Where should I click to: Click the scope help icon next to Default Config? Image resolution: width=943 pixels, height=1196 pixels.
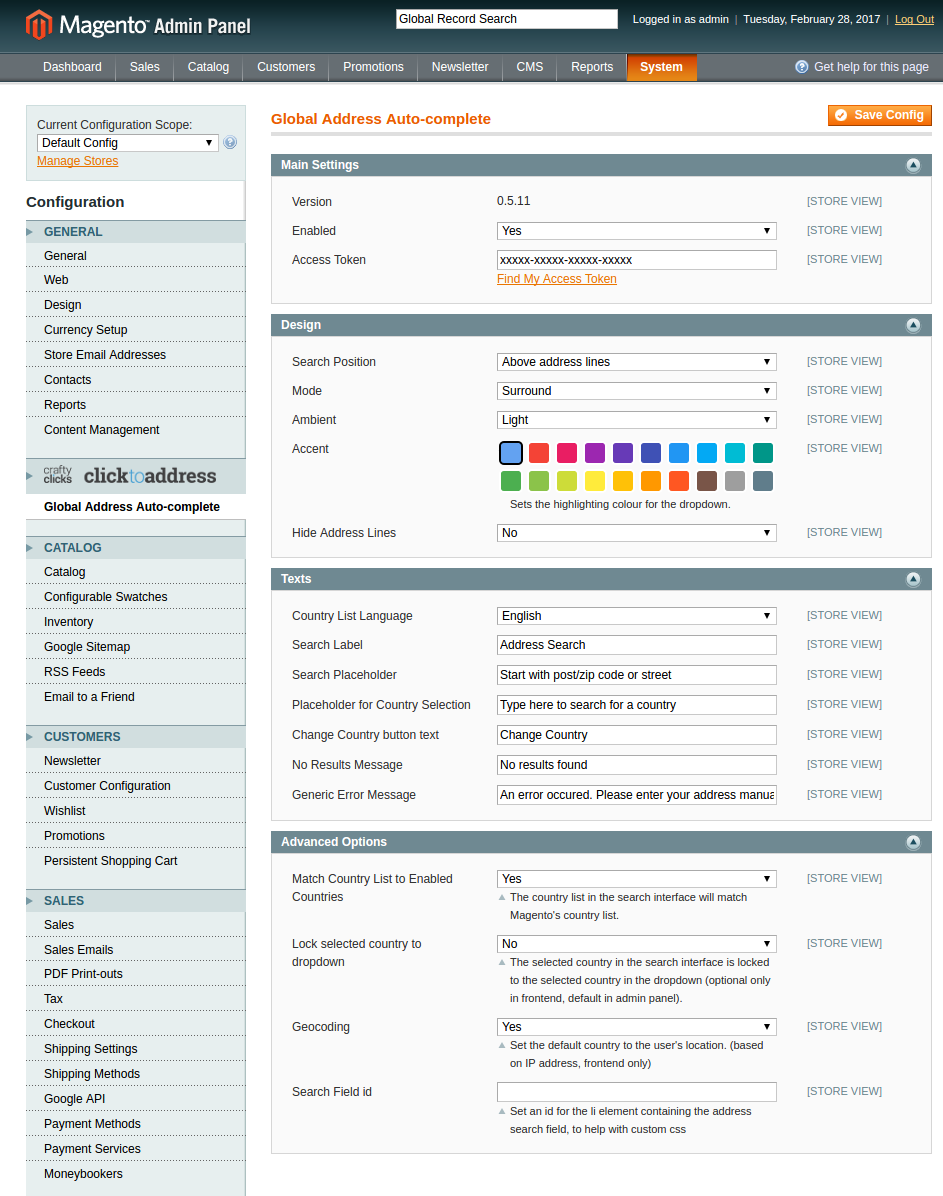(x=230, y=143)
